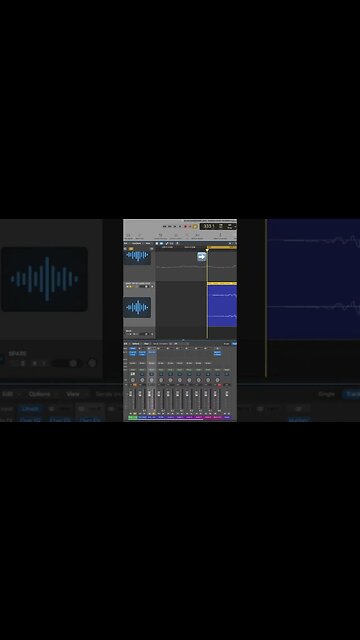This screenshot has height=640, width=360.
Task: Open the tracks area View menu
Action: tap(148, 243)
